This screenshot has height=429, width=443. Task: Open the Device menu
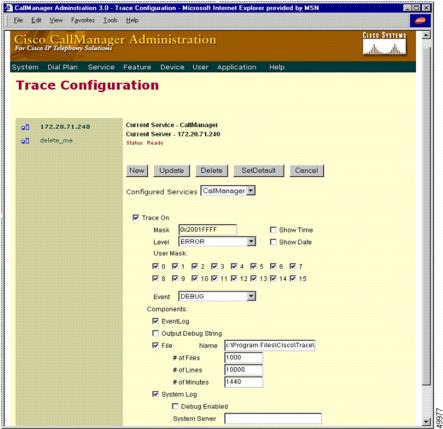[x=172, y=67]
